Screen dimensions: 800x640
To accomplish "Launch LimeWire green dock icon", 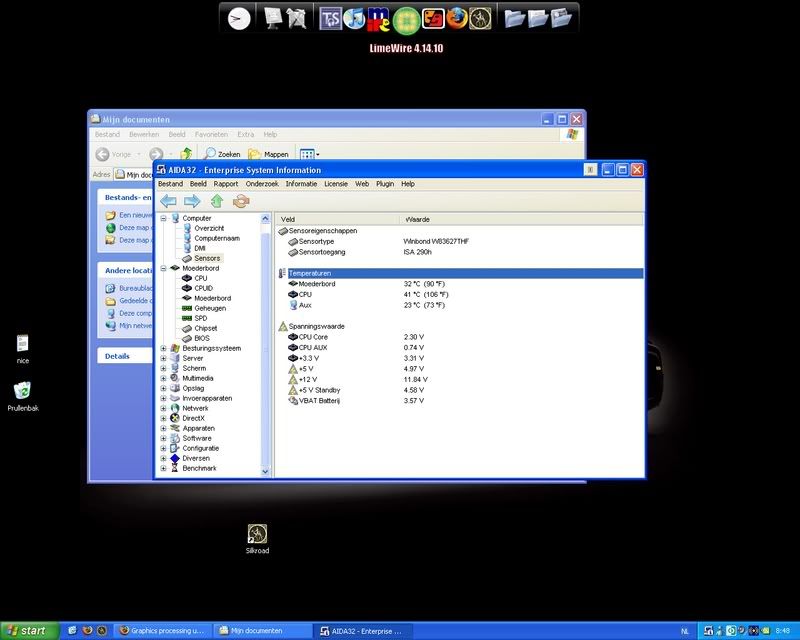I will [x=407, y=20].
